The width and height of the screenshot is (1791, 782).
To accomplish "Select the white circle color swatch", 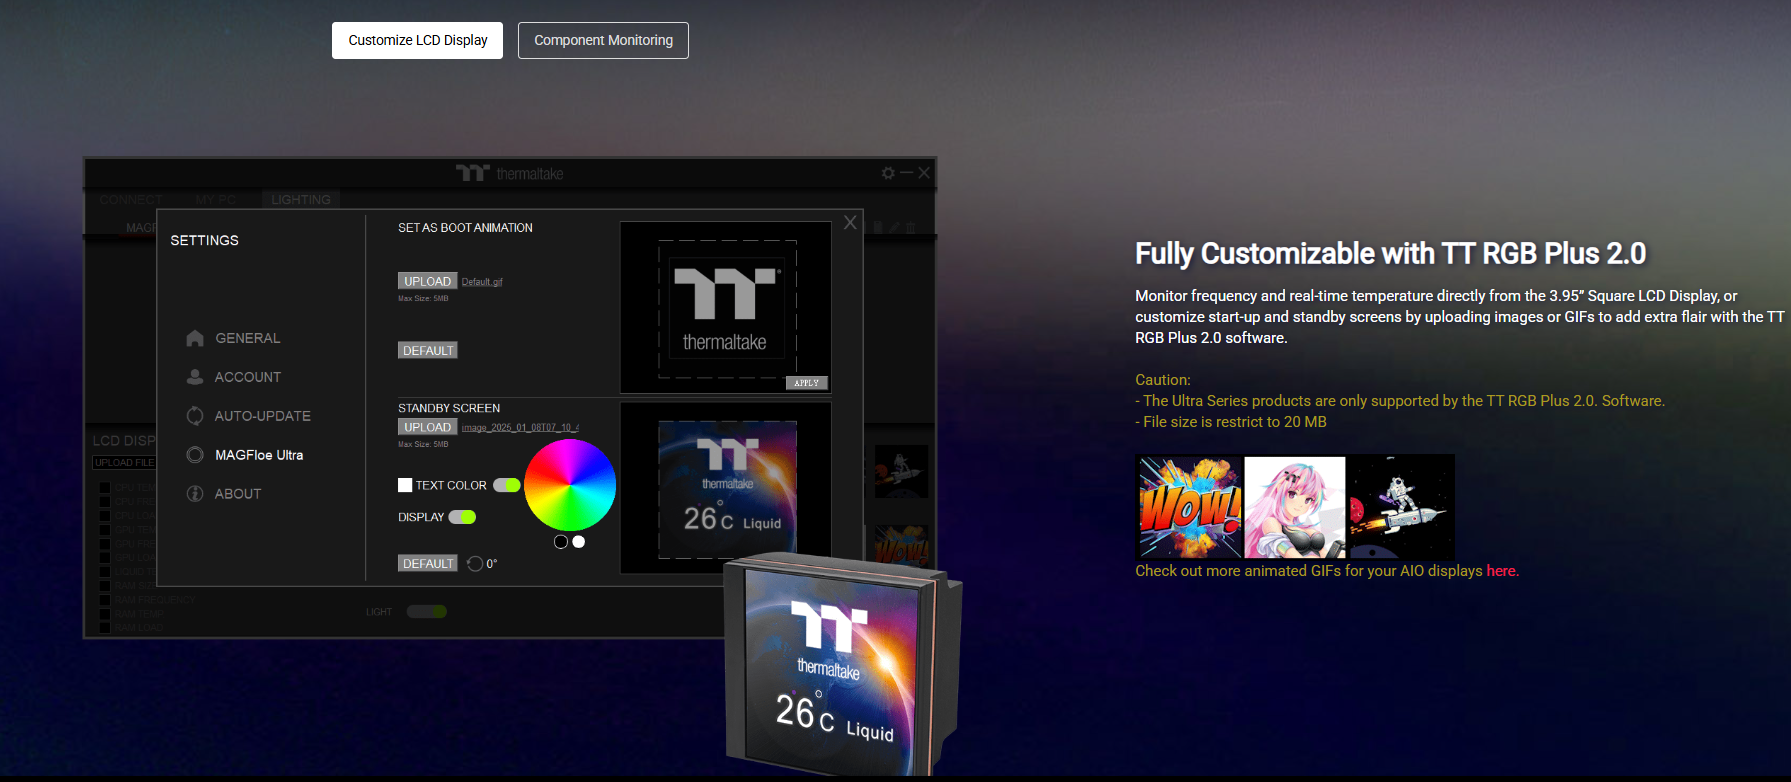I will point(578,542).
